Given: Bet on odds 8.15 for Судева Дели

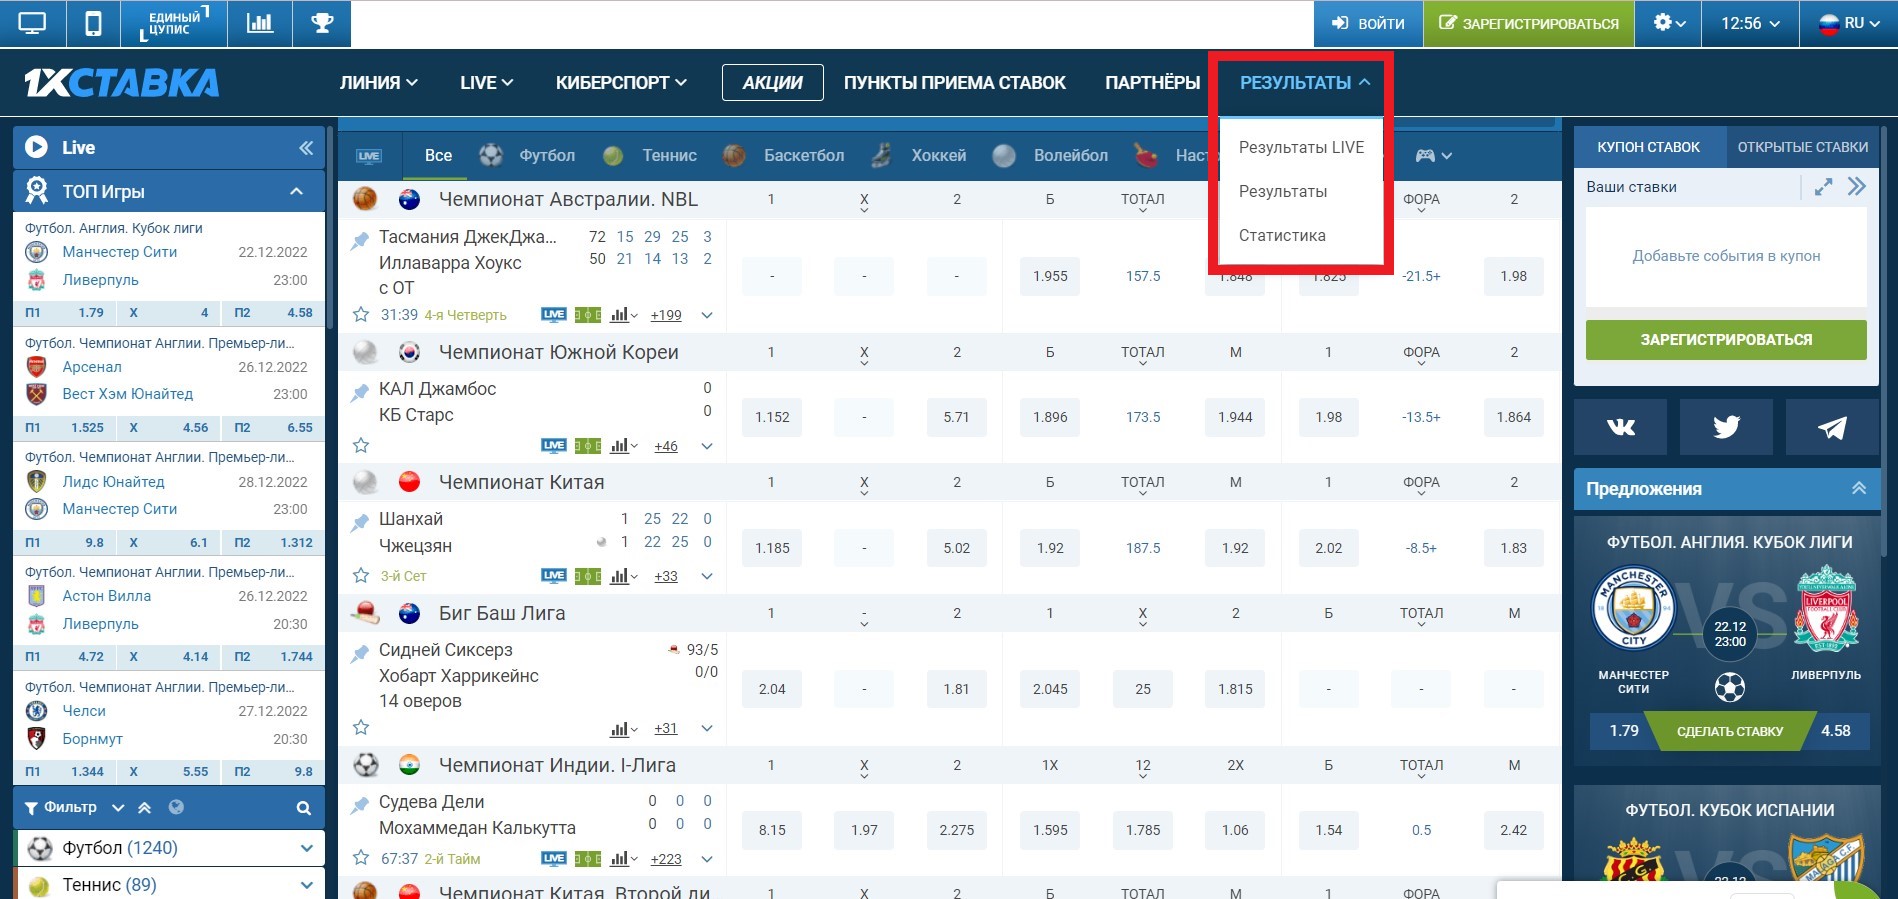Looking at the screenshot, I should (x=772, y=830).
